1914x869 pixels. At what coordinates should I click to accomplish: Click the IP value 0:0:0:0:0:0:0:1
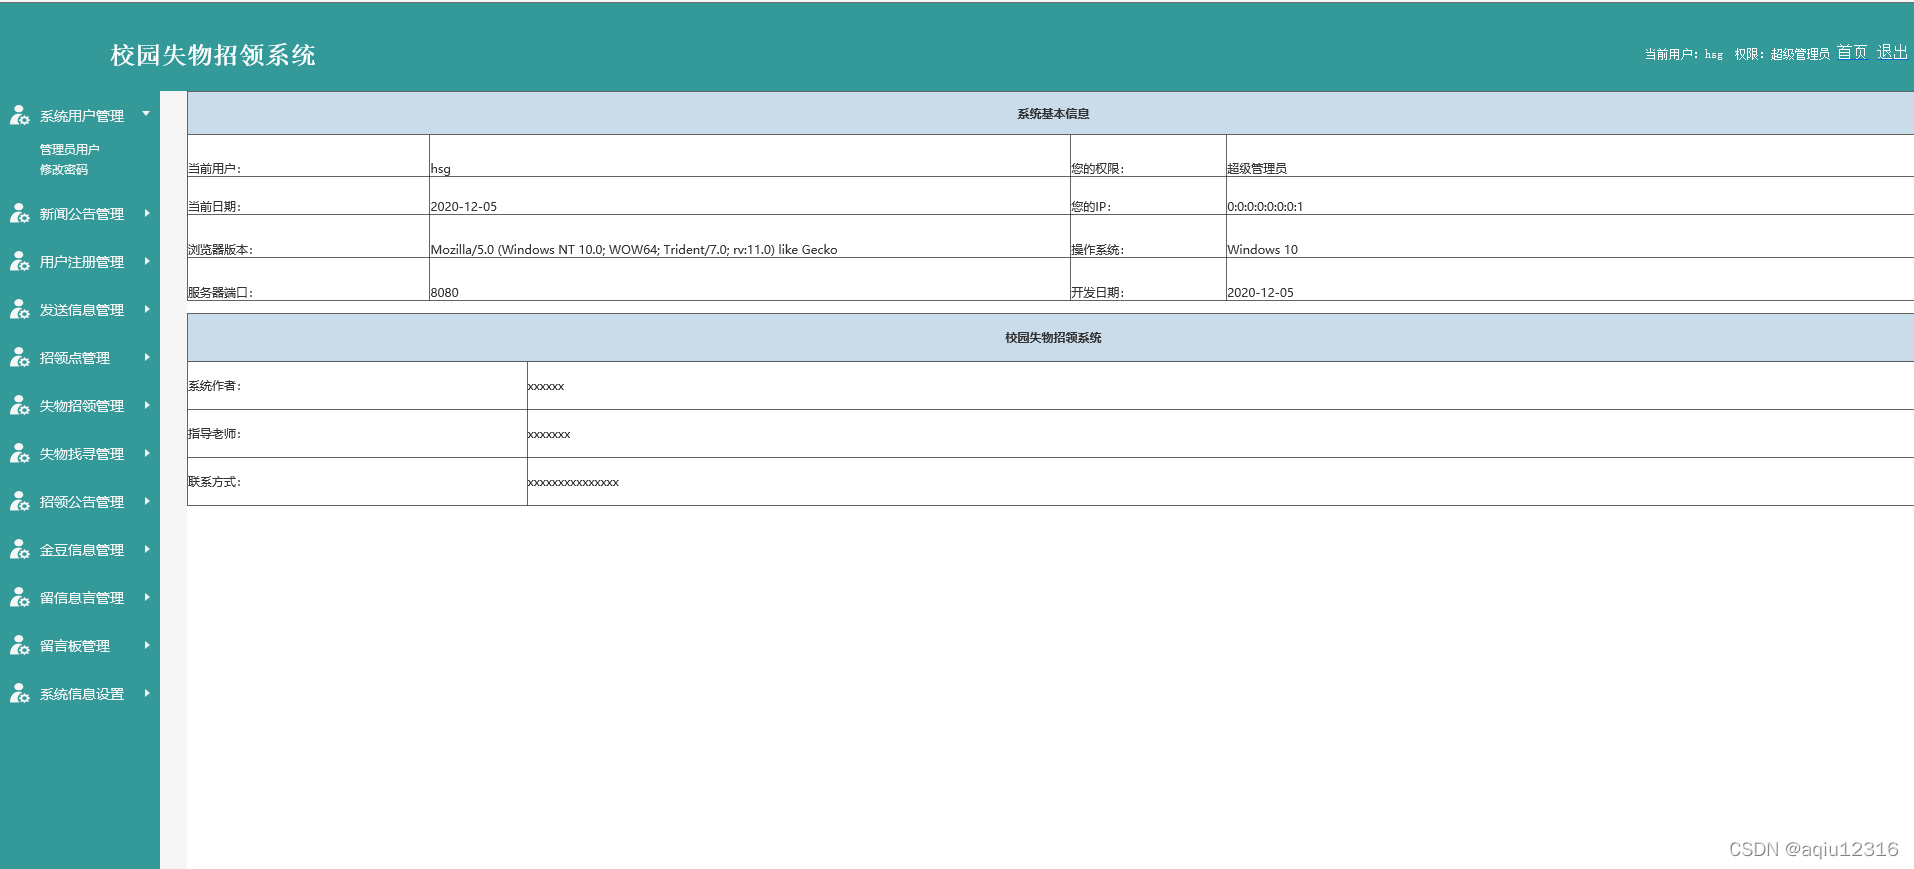click(1265, 207)
